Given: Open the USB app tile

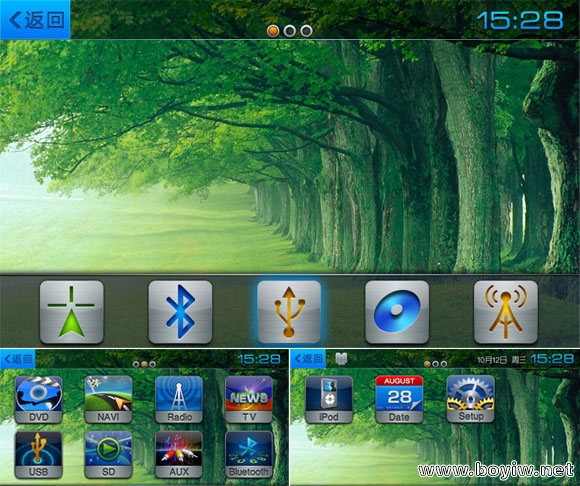Looking at the screenshot, I should (x=38, y=455).
